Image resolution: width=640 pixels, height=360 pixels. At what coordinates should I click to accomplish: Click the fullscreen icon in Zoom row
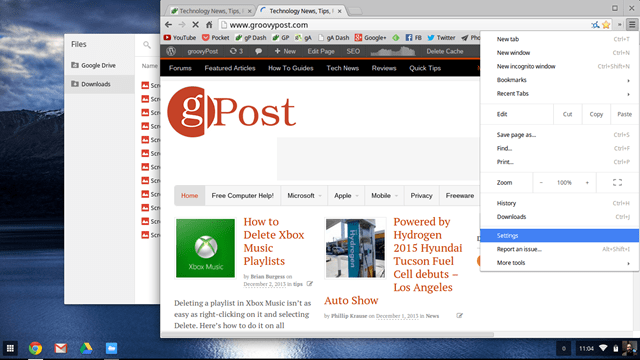click(617, 182)
